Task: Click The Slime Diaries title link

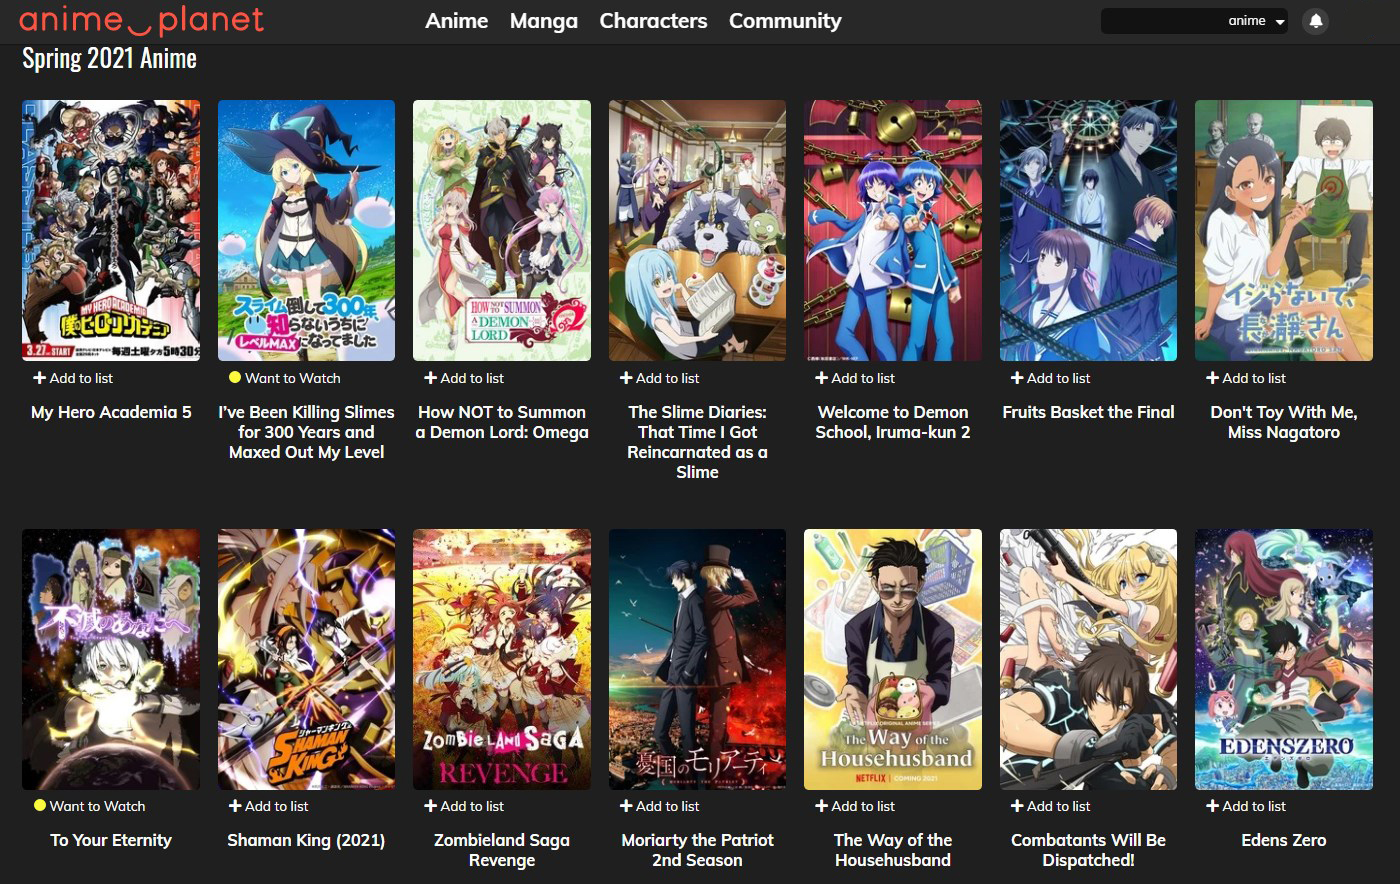Action: 697,442
